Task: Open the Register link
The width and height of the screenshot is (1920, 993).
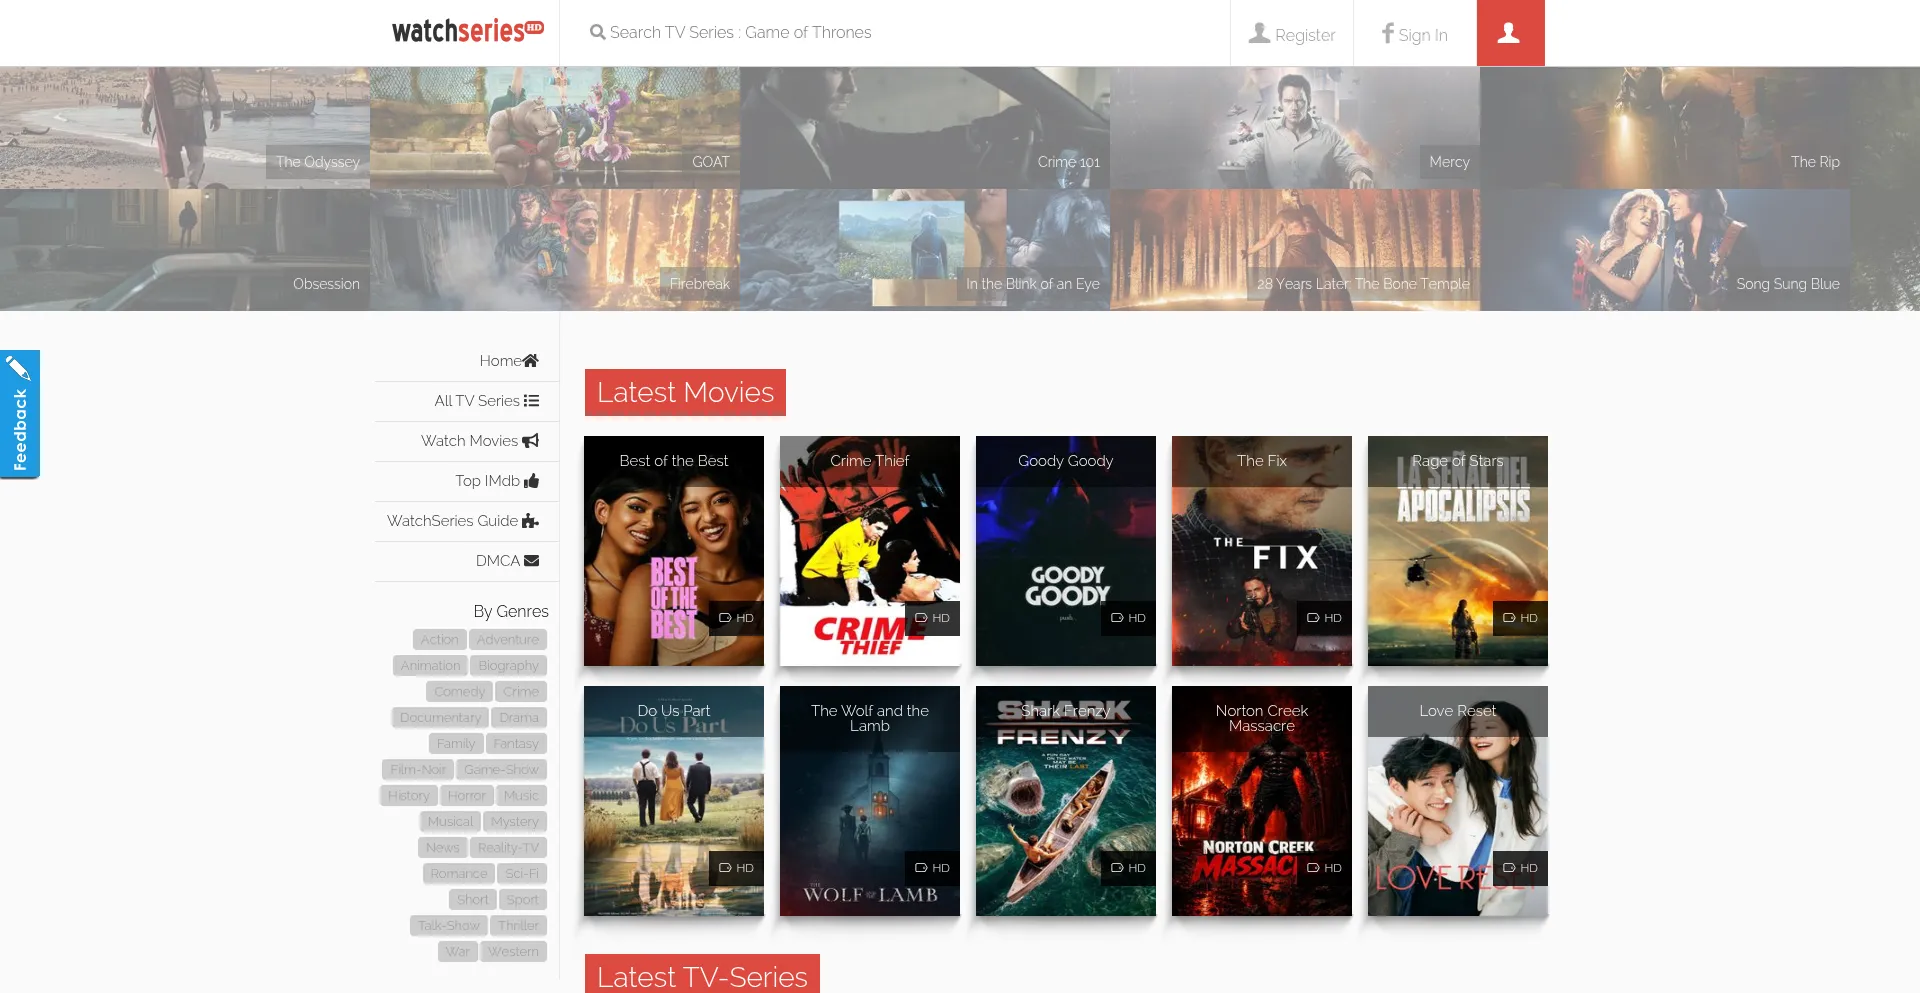Action: 1292,33
